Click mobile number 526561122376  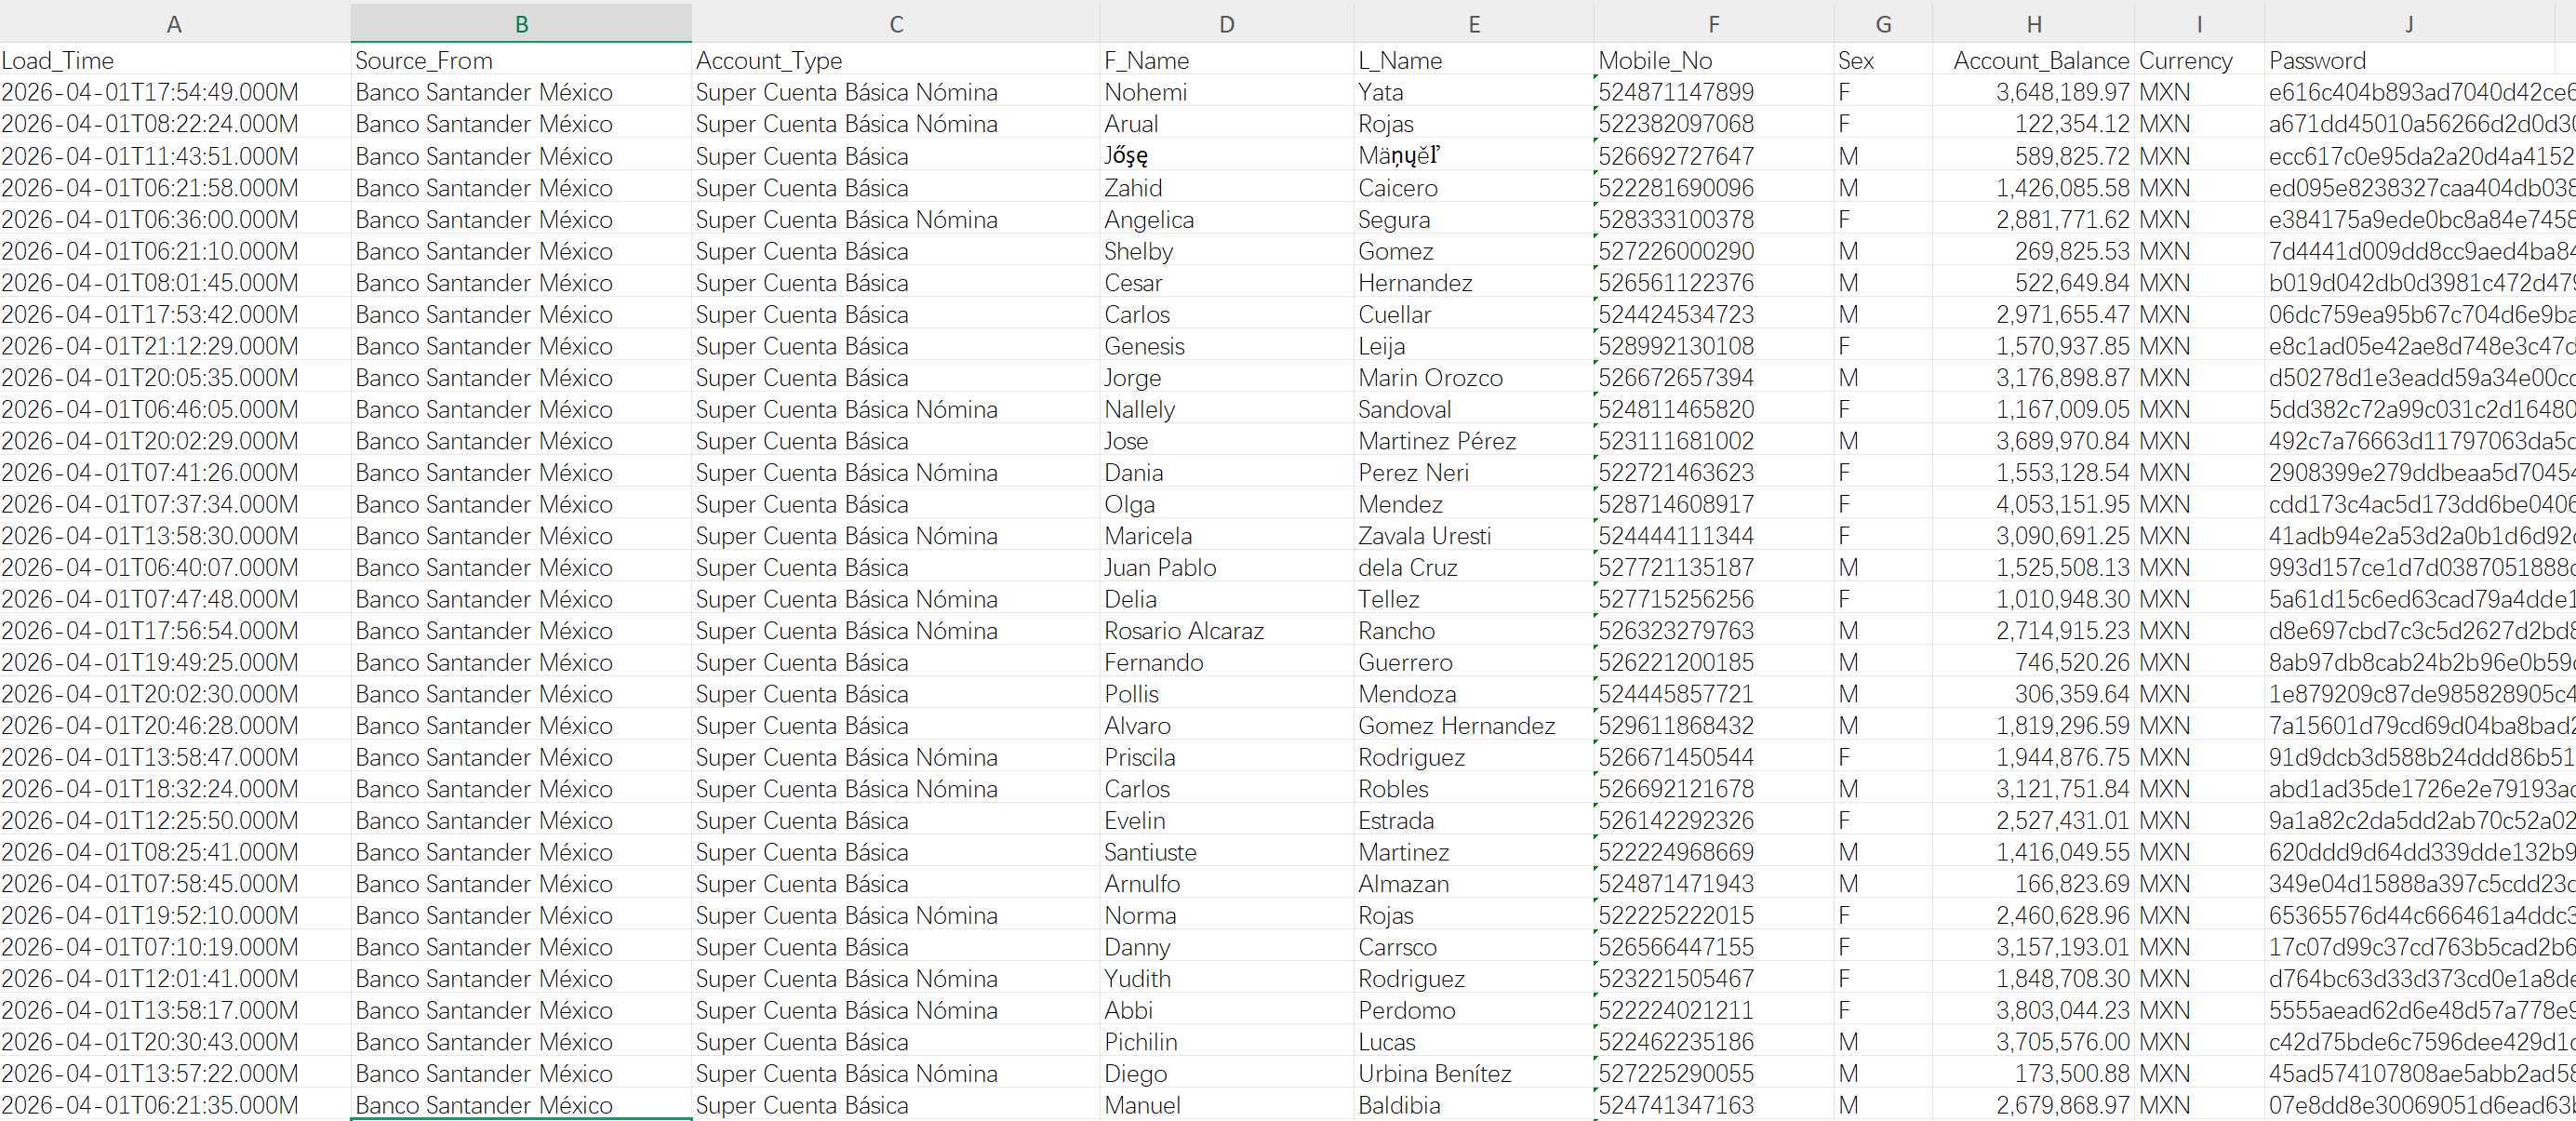coord(1714,282)
